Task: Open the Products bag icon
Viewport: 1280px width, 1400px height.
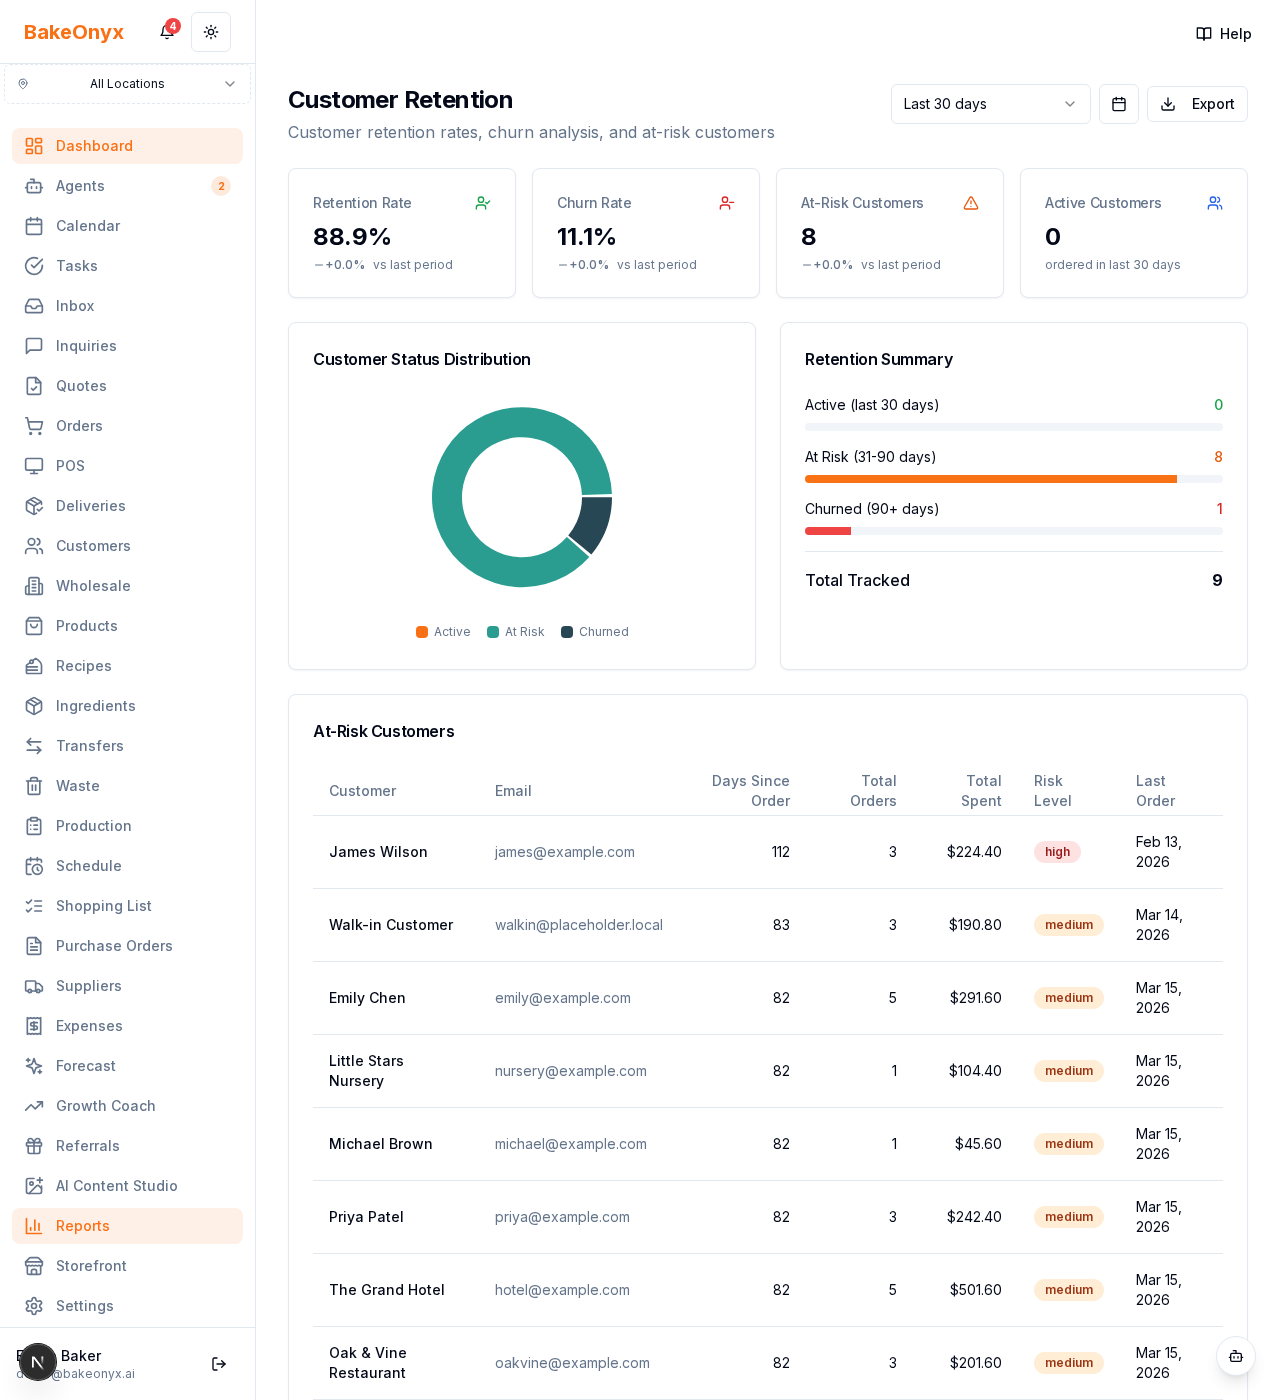Action: click(x=34, y=626)
